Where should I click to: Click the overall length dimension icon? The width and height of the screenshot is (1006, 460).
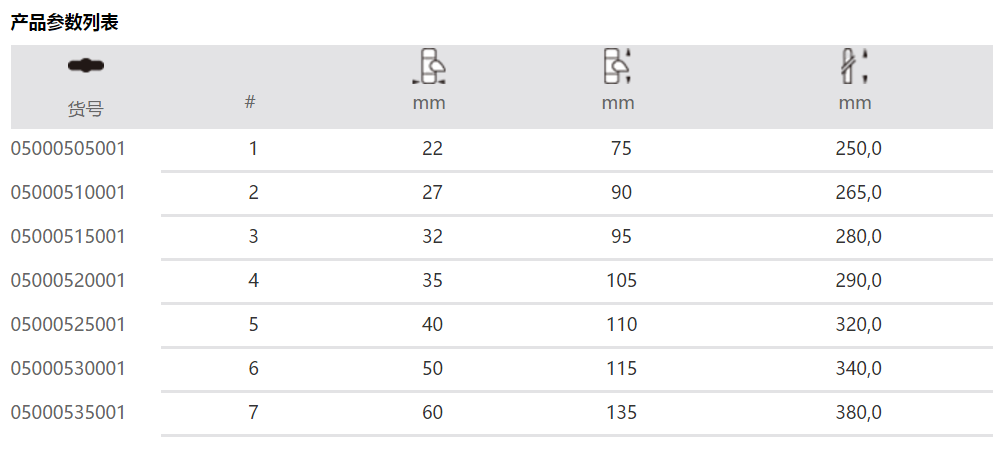[854, 66]
